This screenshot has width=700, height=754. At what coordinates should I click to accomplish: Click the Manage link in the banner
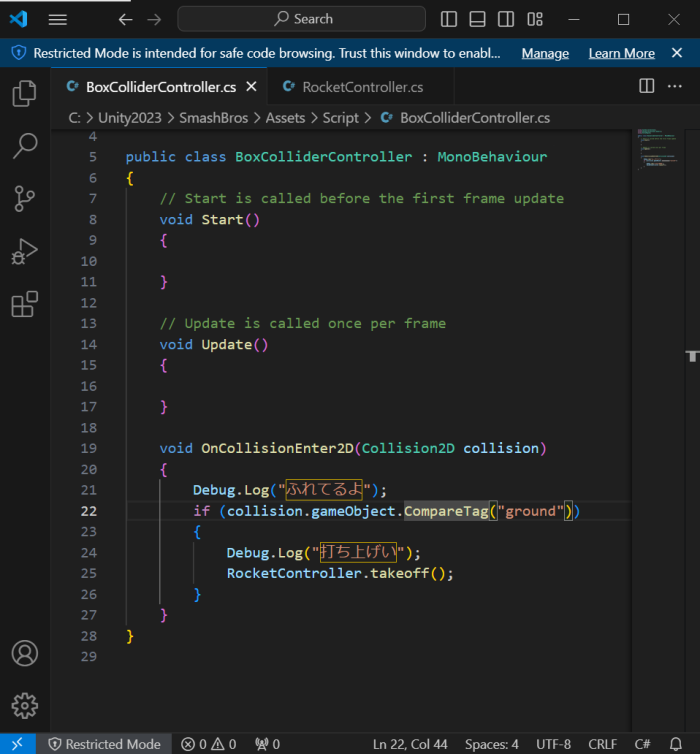point(545,53)
